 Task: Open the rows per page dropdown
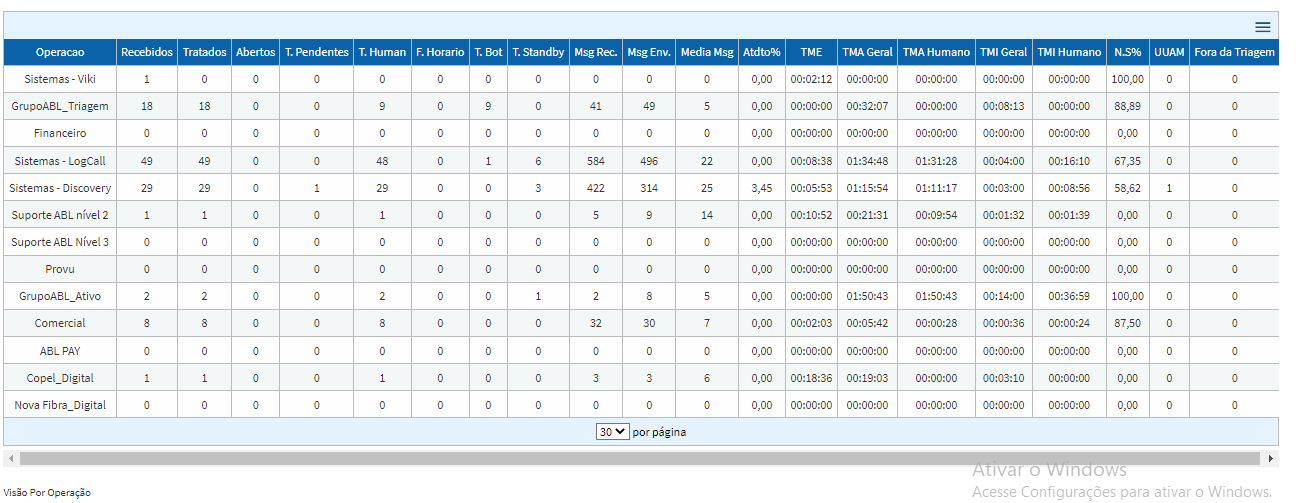[x=612, y=432]
